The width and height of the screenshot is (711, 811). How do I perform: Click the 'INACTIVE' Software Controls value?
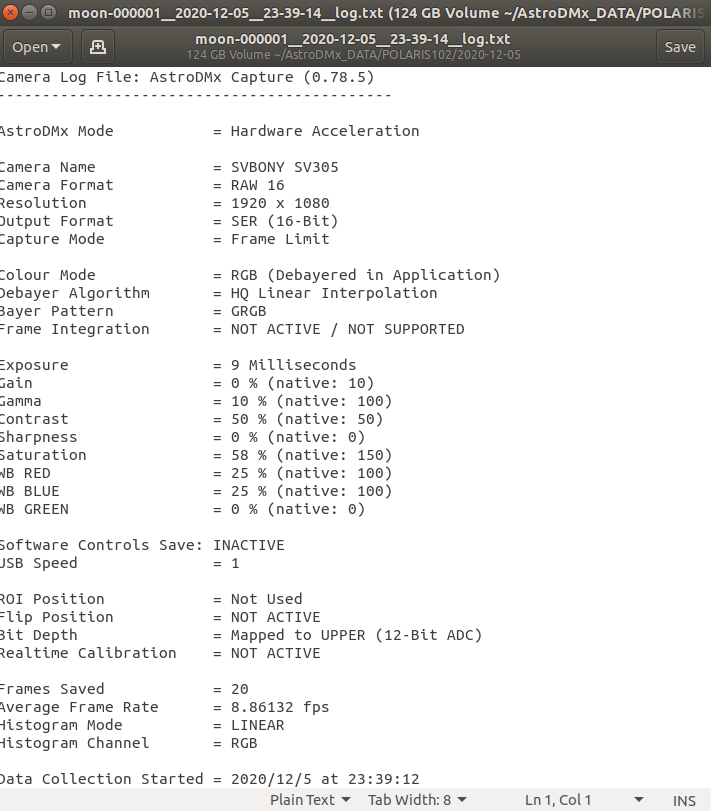click(x=249, y=545)
